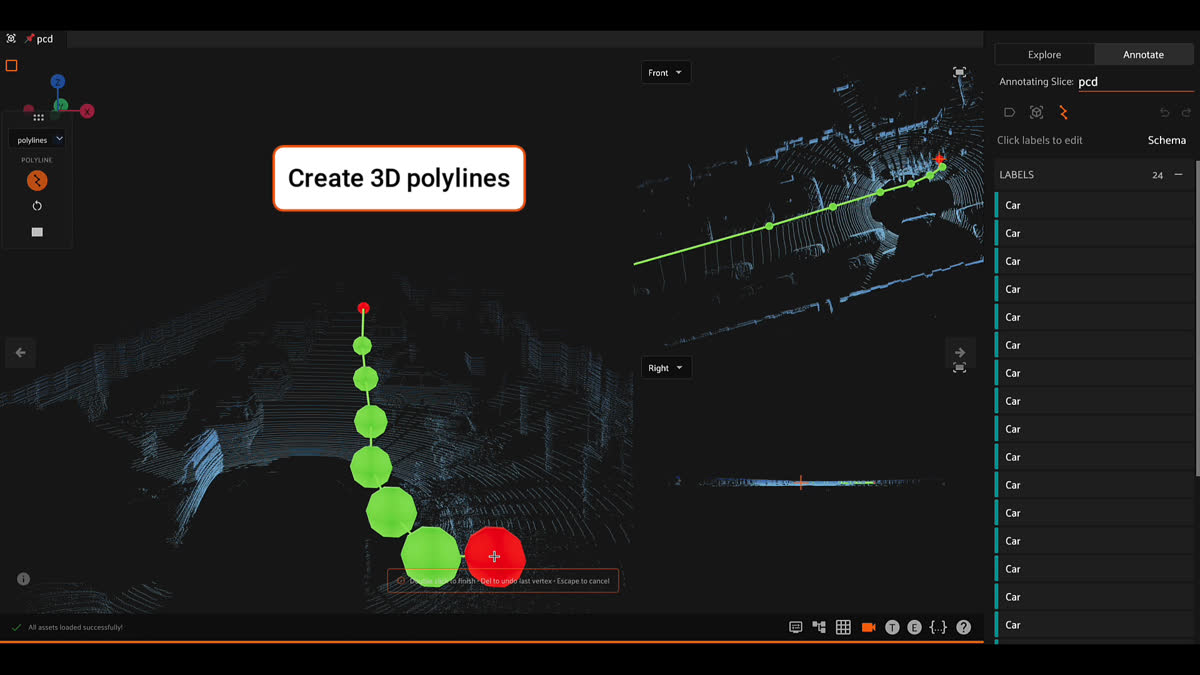This screenshot has width=1200, height=675.
Task: Collapse the LABELS section with minus
Action: coord(1178,175)
